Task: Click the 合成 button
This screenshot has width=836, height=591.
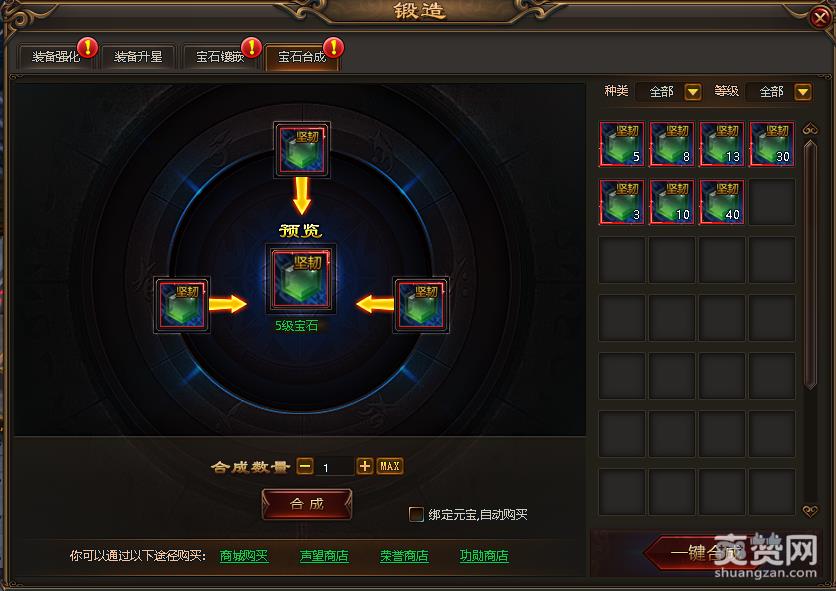Action: pyautogui.click(x=307, y=504)
